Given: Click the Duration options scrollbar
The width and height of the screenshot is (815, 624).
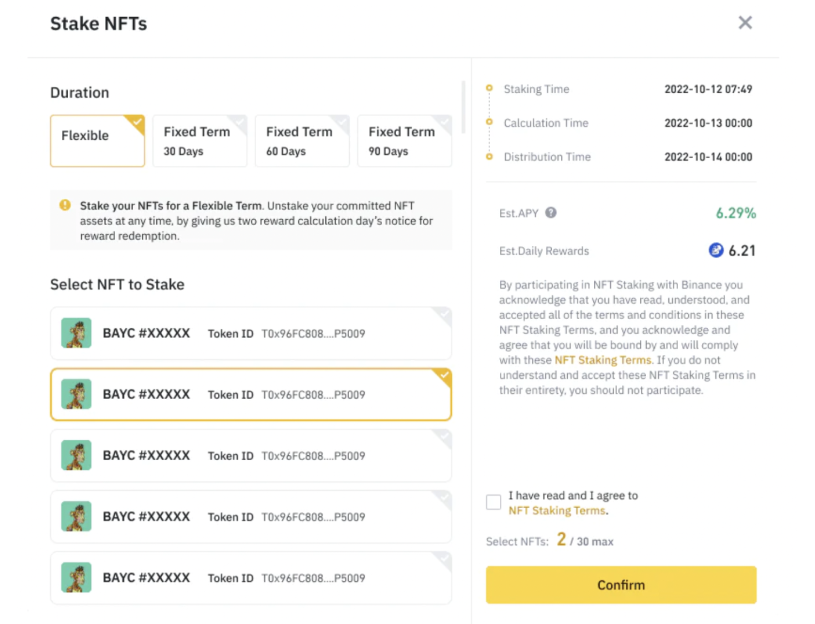Looking at the screenshot, I should (463, 107).
